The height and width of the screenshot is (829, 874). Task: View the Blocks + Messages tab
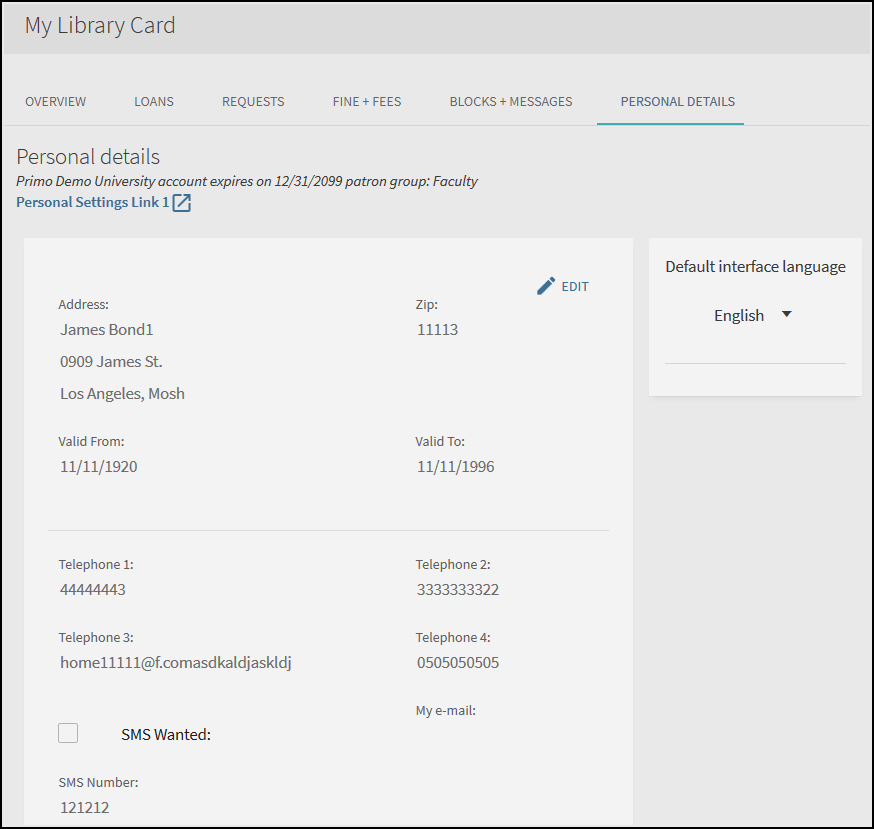click(511, 101)
